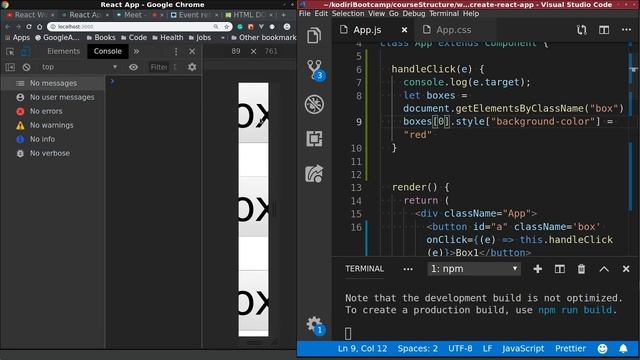Toggle the DevTools device toolbar
Image resolution: width=640 pixels, height=360 pixels.
pyautogui.click(x=25, y=51)
